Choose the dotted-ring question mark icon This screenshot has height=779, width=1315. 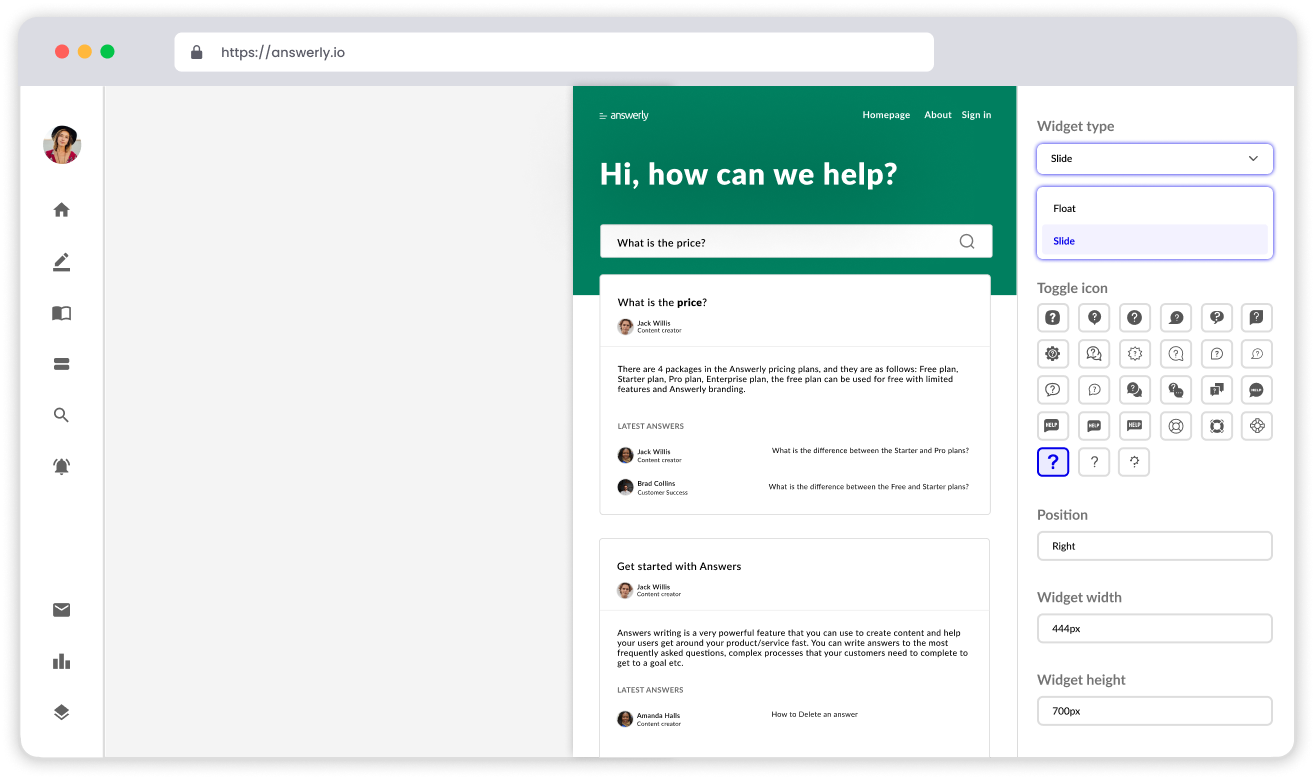1134,462
